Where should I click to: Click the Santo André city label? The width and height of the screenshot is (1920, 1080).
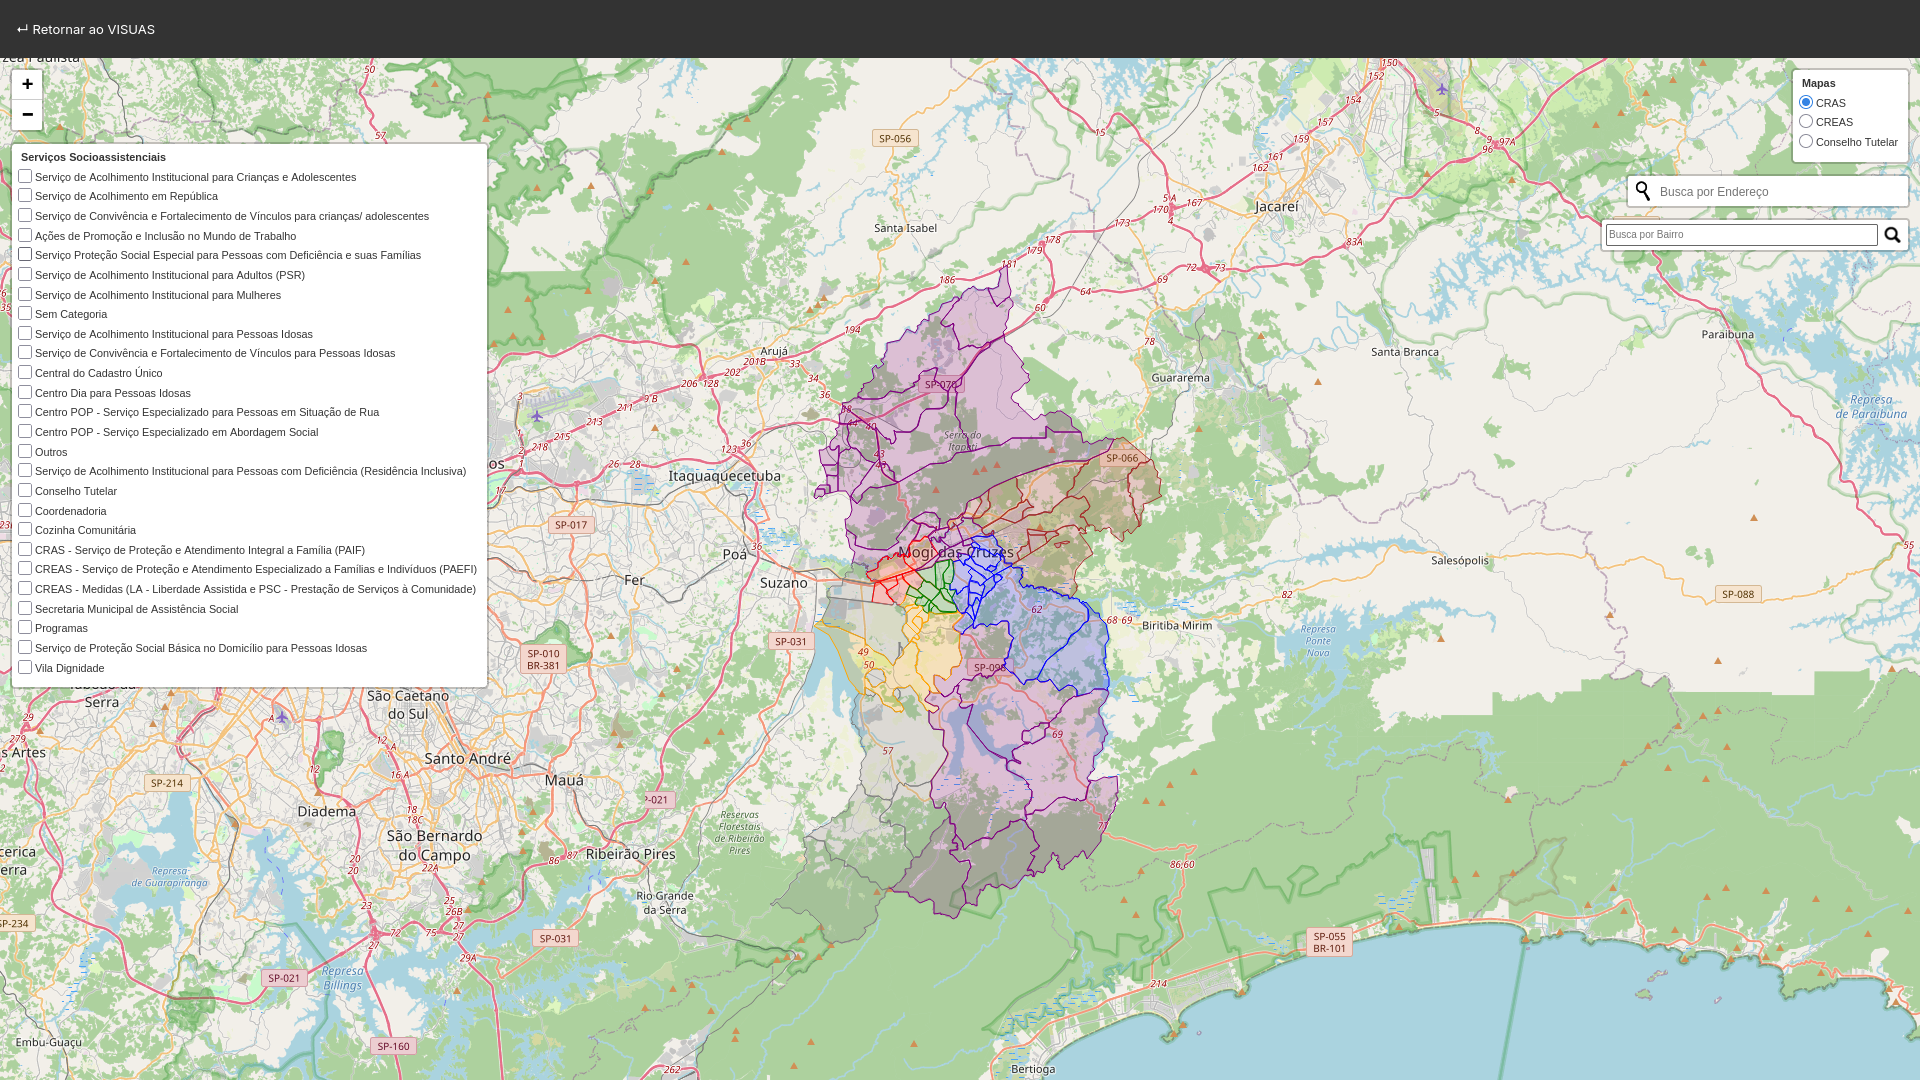click(468, 759)
